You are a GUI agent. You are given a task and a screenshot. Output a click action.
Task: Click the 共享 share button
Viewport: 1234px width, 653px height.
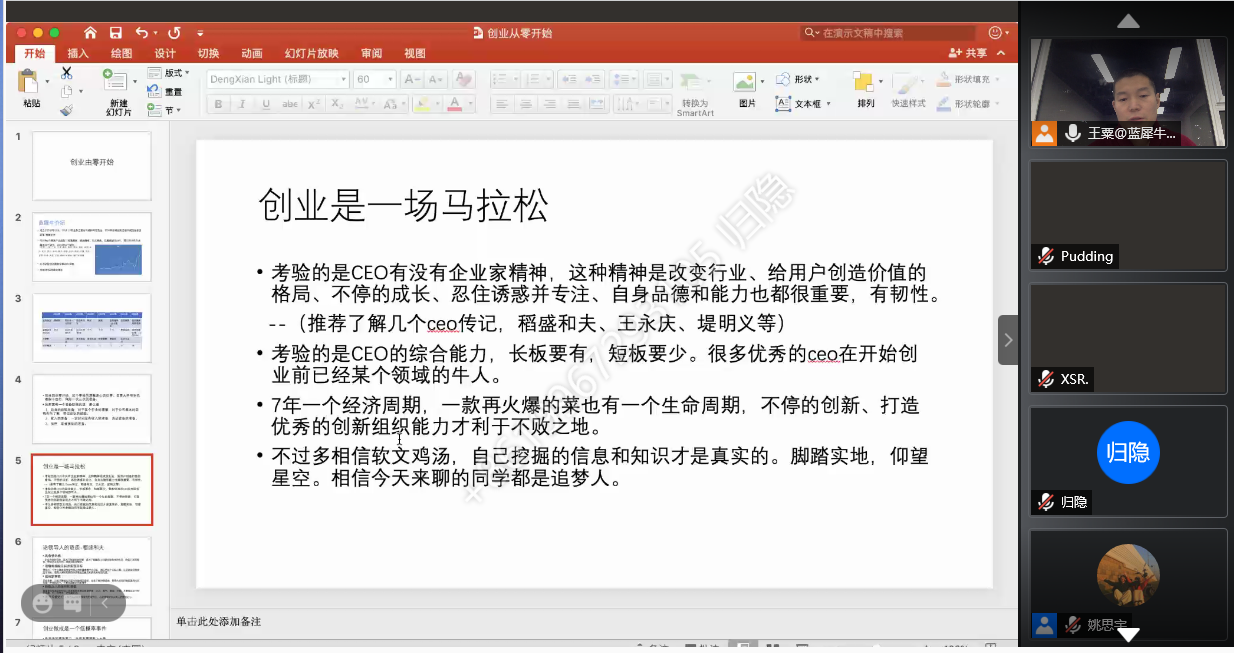pyautogui.click(x=968, y=54)
